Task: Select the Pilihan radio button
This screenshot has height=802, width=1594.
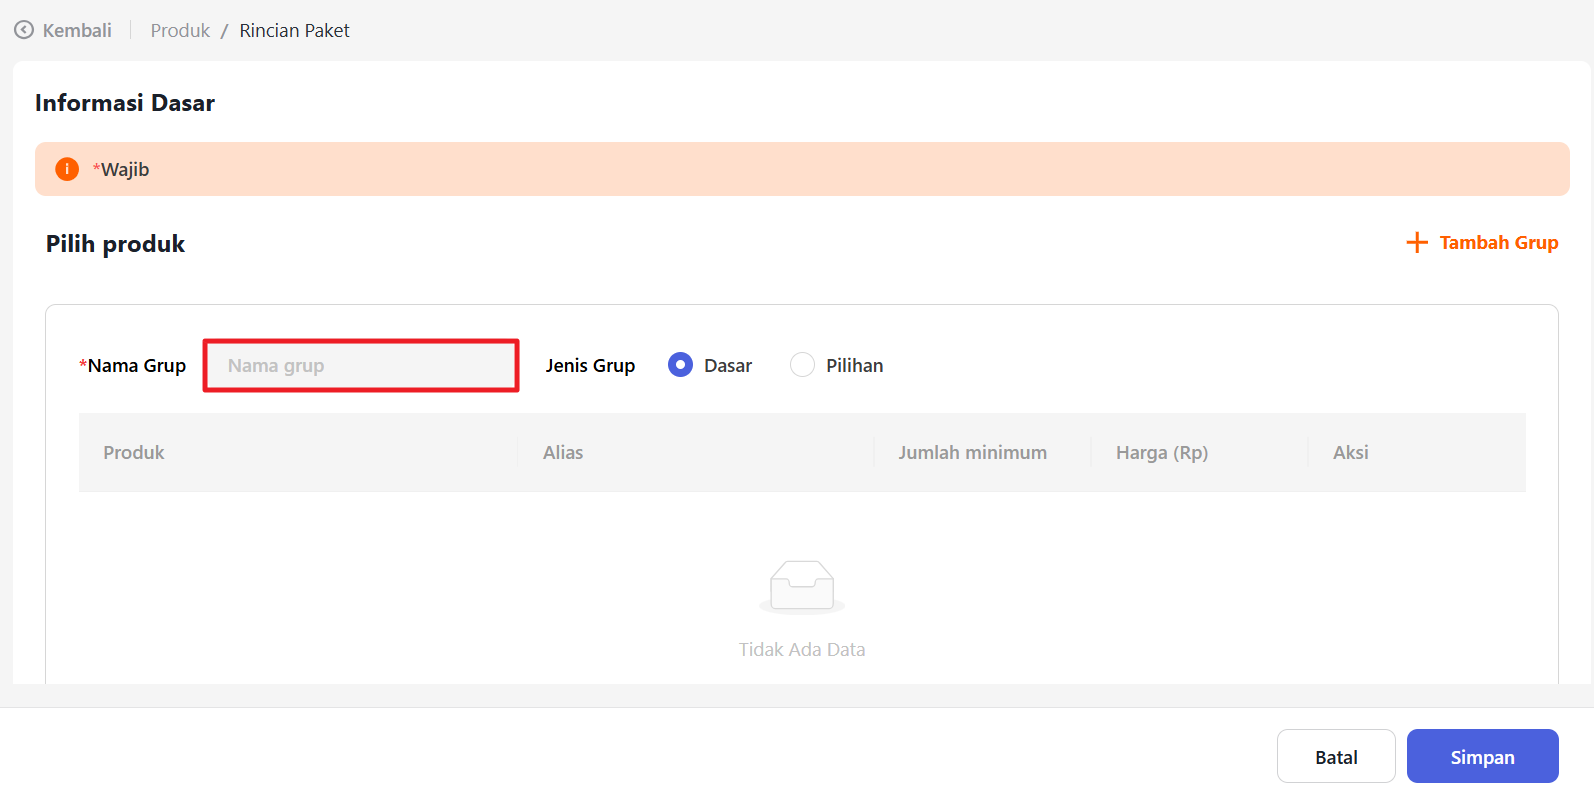Action: tap(802, 365)
